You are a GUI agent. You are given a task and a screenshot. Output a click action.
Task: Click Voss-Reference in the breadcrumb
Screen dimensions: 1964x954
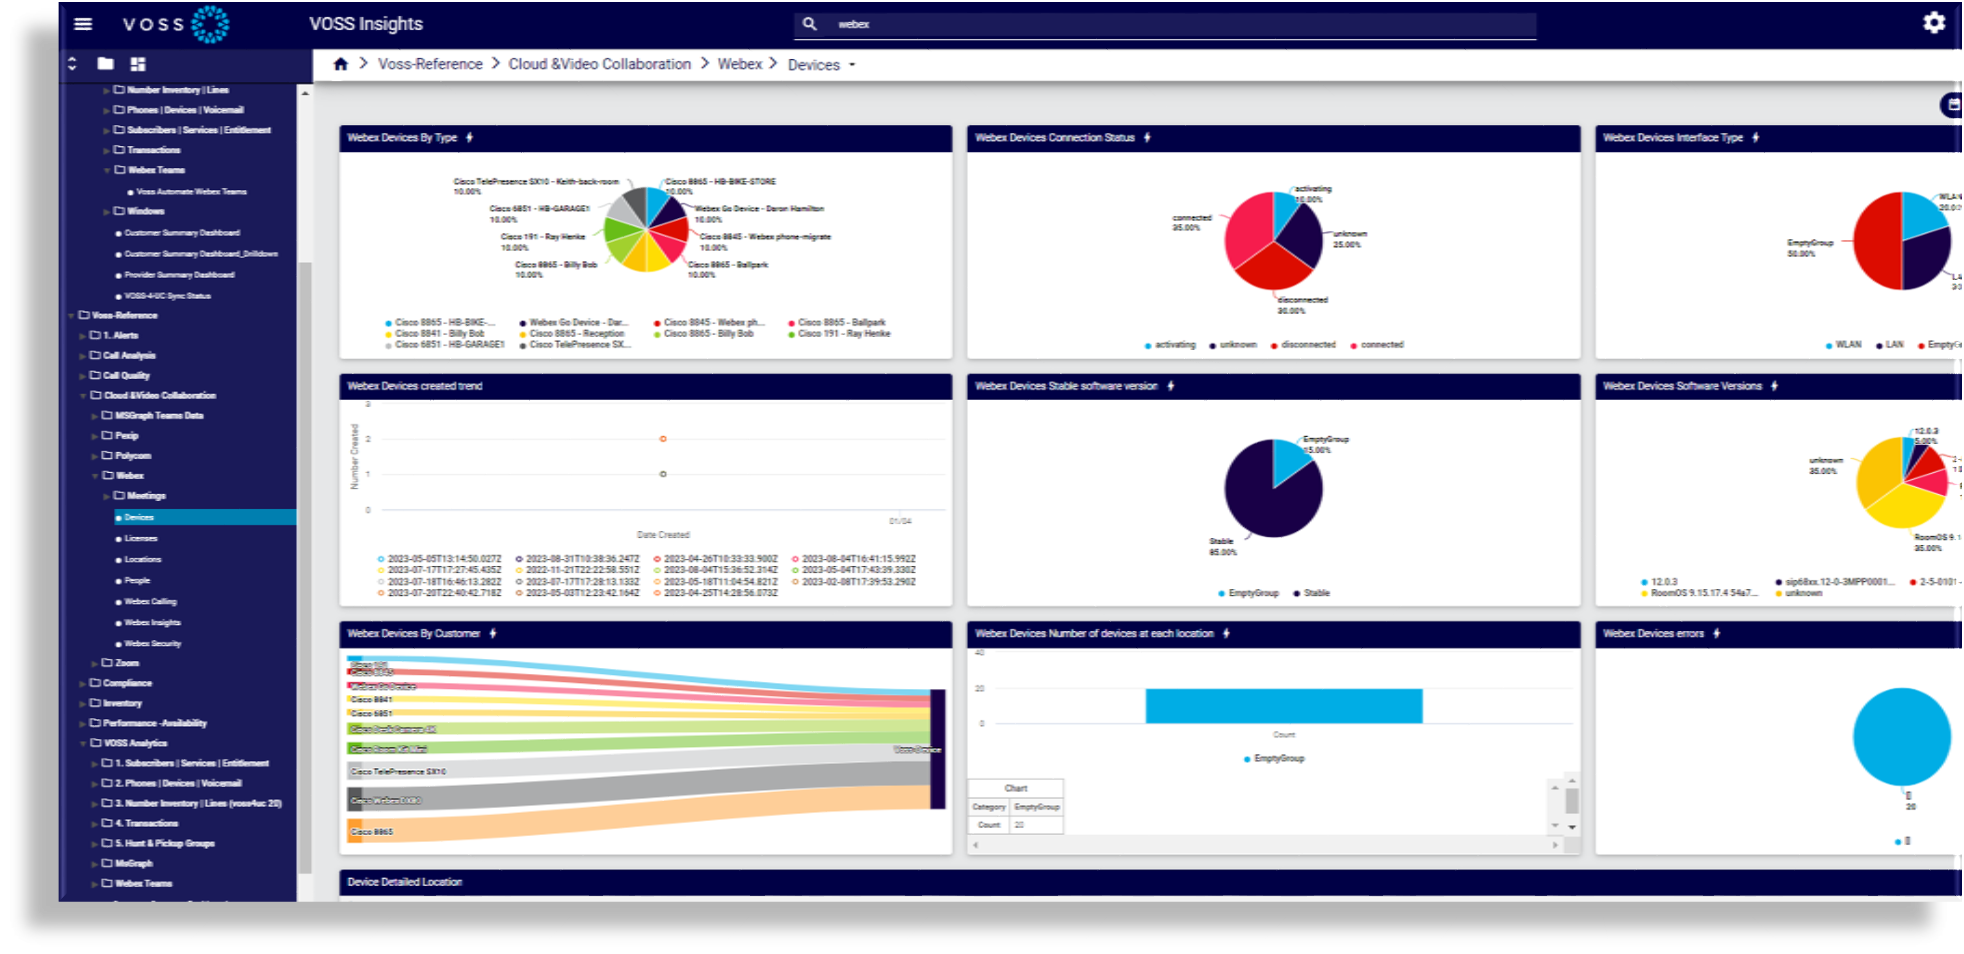click(x=430, y=64)
